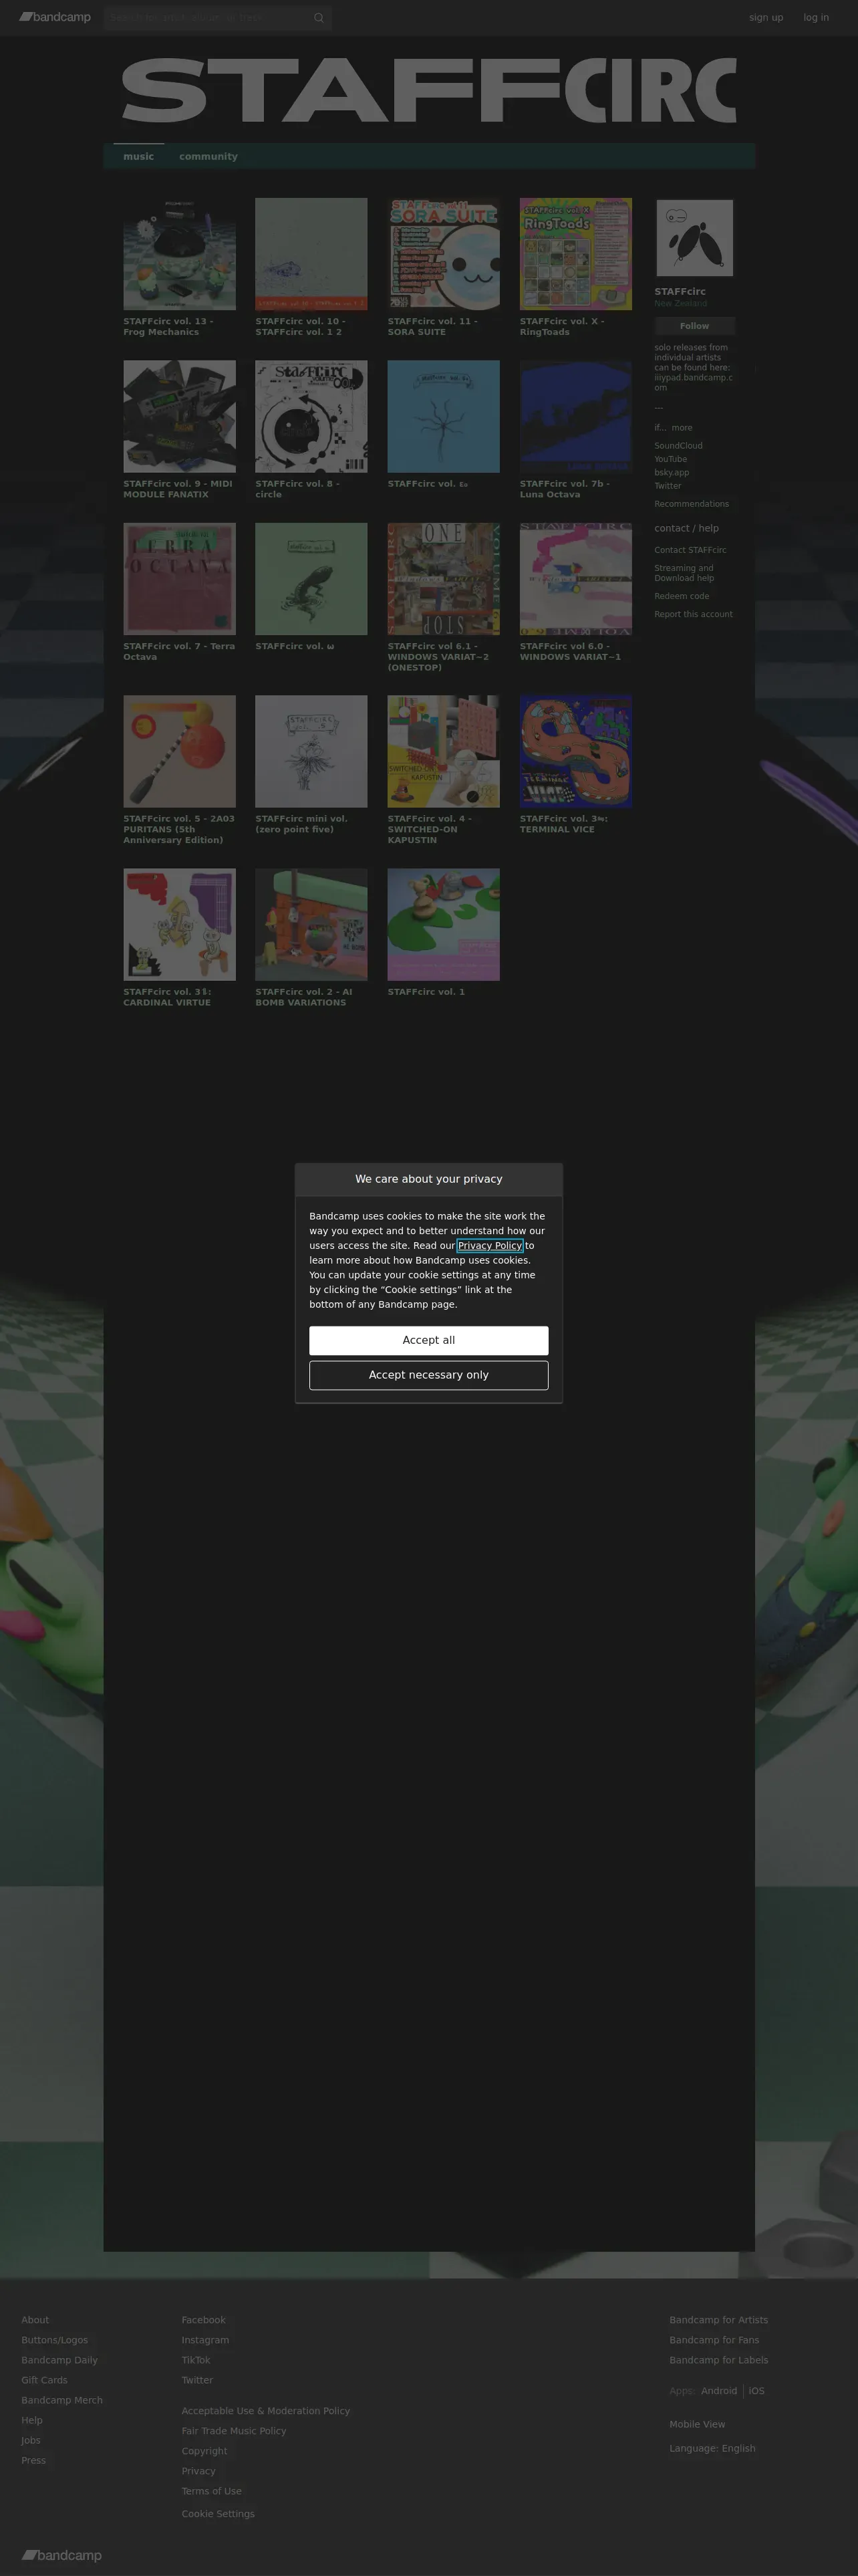This screenshot has width=858, height=2576.
Task: Open the Buttons/Logos footer link
Action: click(x=55, y=2340)
